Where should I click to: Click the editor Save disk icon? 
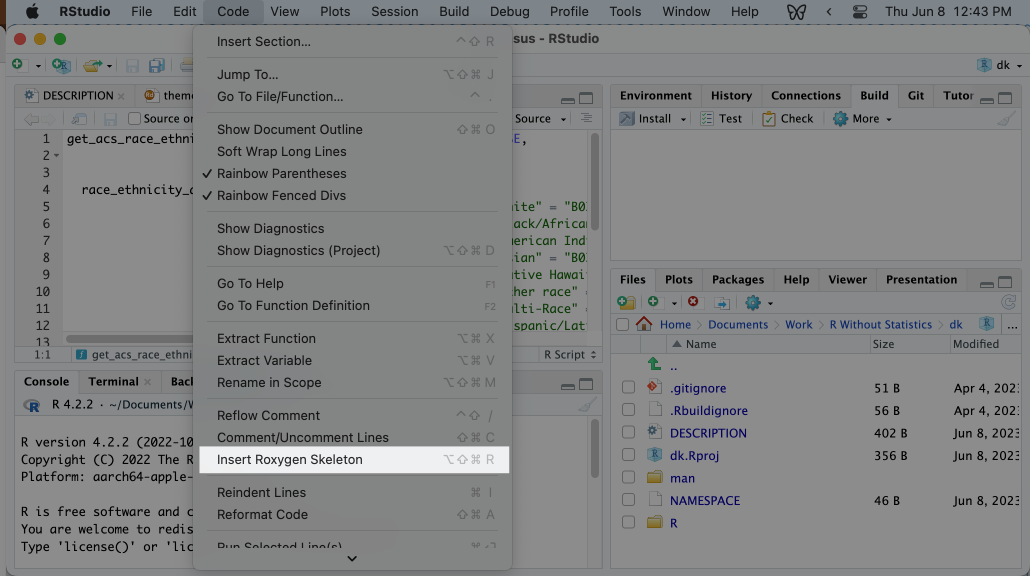click(110, 119)
